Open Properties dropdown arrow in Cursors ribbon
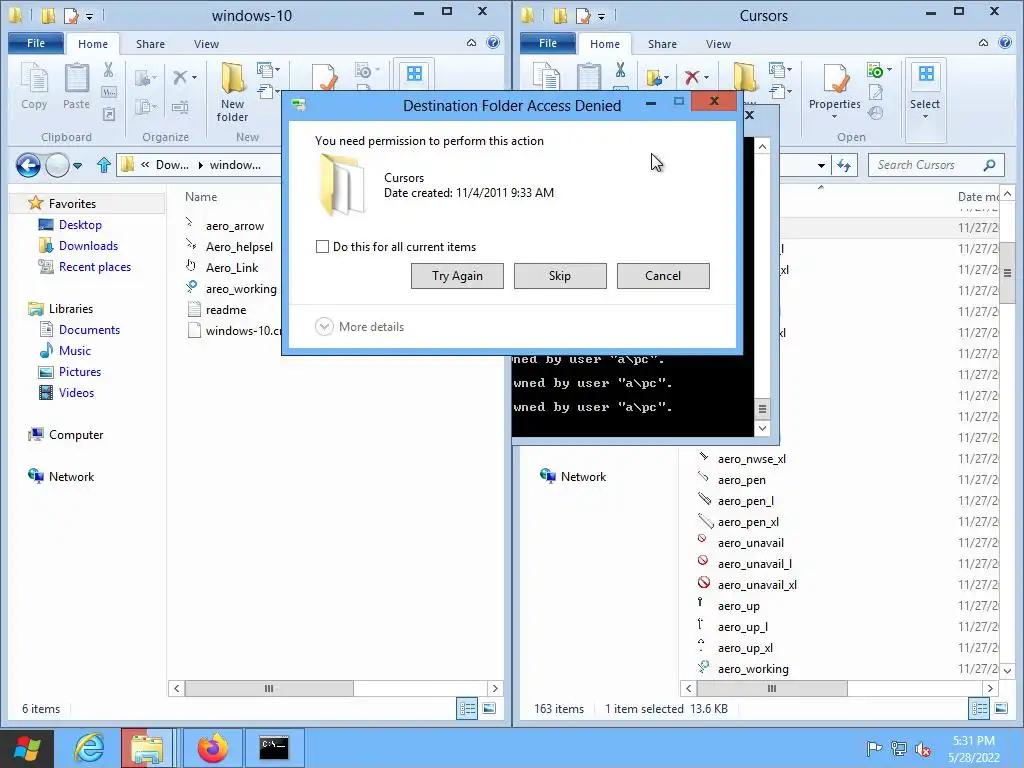The width and height of the screenshot is (1024, 768). (834, 117)
